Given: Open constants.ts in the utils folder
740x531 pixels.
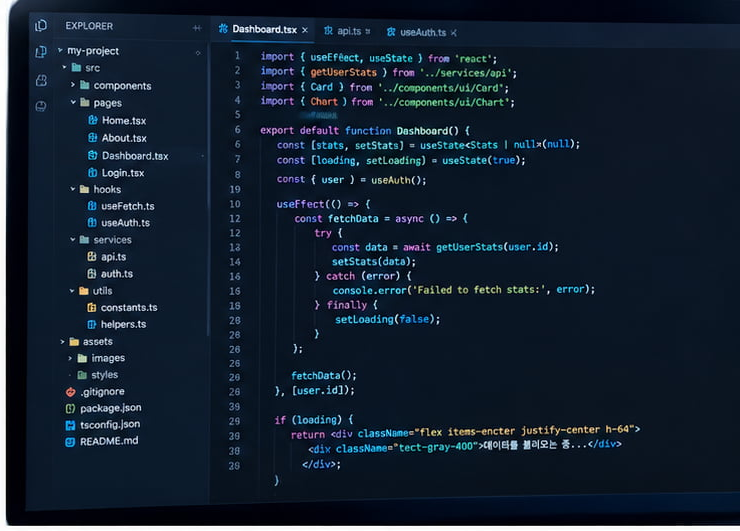Looking at the screenshot, I should click(x=129, y=308).
